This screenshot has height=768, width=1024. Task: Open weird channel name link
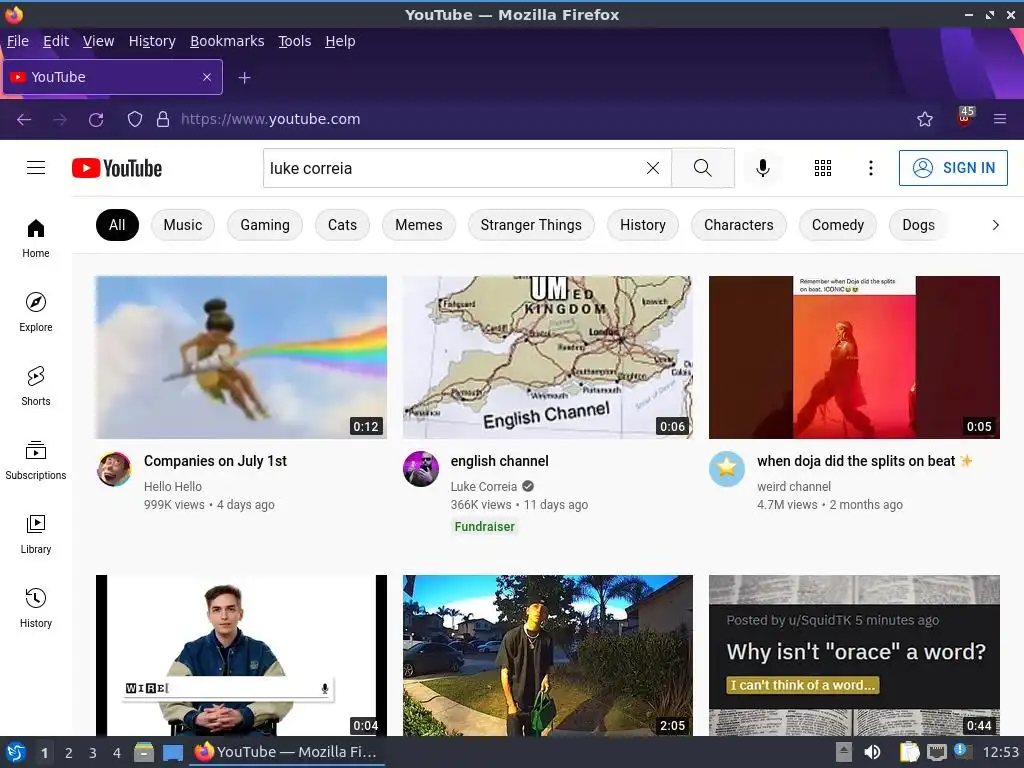794,487
